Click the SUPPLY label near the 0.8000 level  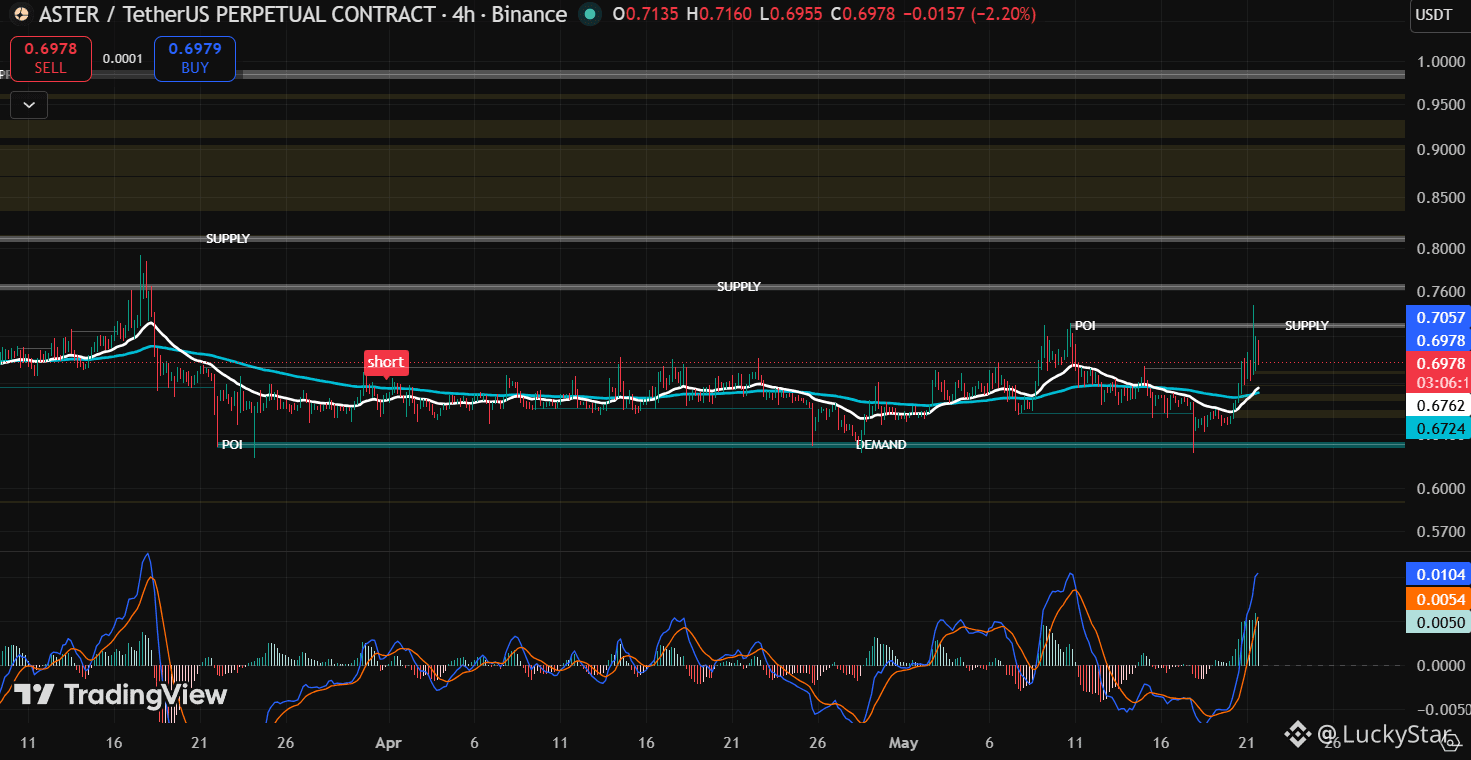tap(228, 239)
